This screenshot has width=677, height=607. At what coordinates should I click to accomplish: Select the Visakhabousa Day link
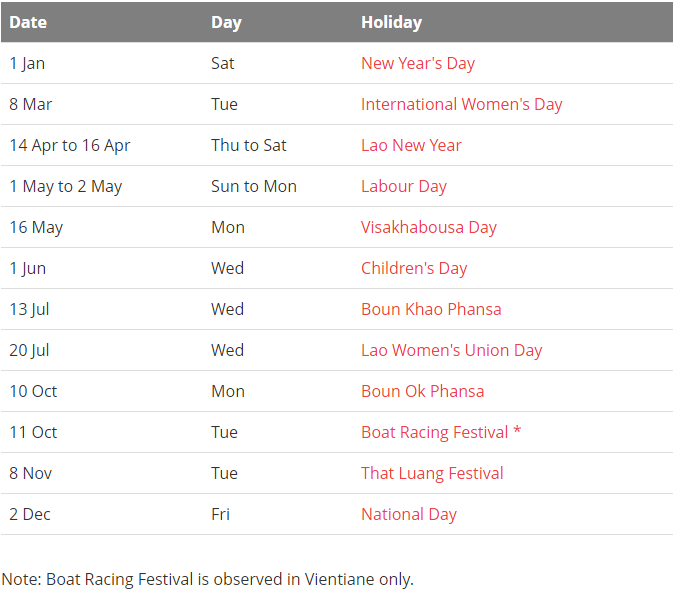(x=429, y=228)
